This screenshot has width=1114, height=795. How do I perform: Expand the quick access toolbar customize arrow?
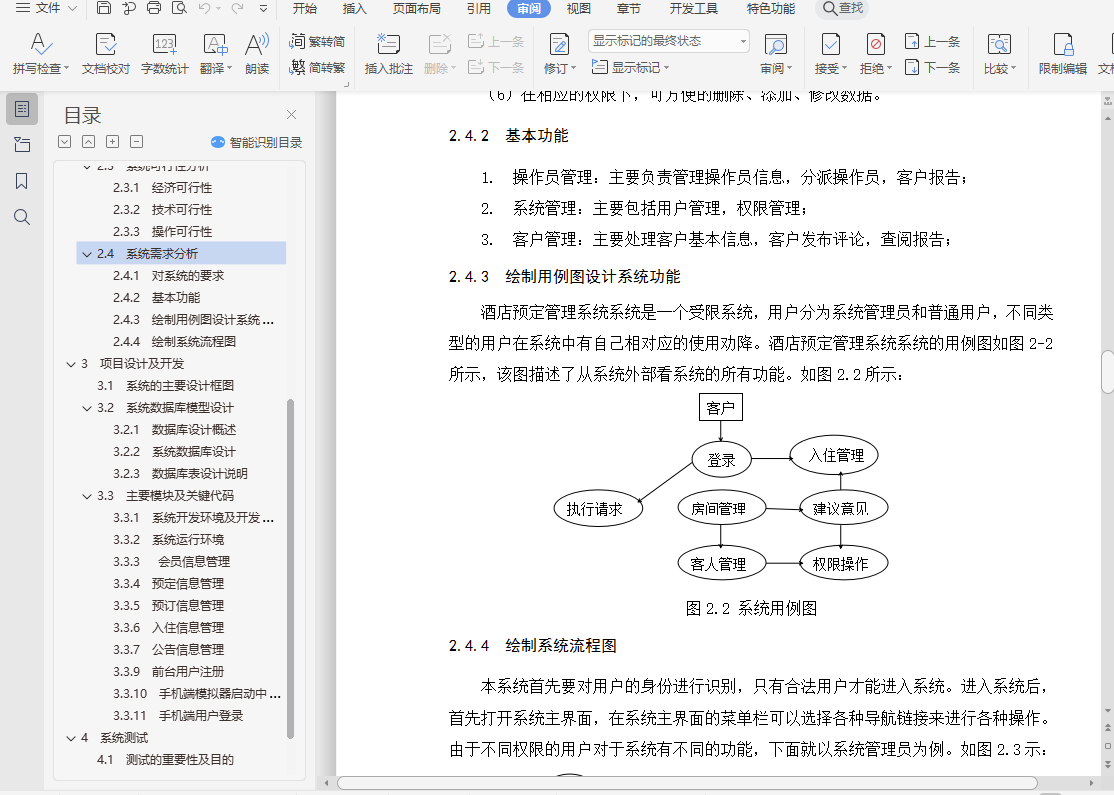point(264,9)
